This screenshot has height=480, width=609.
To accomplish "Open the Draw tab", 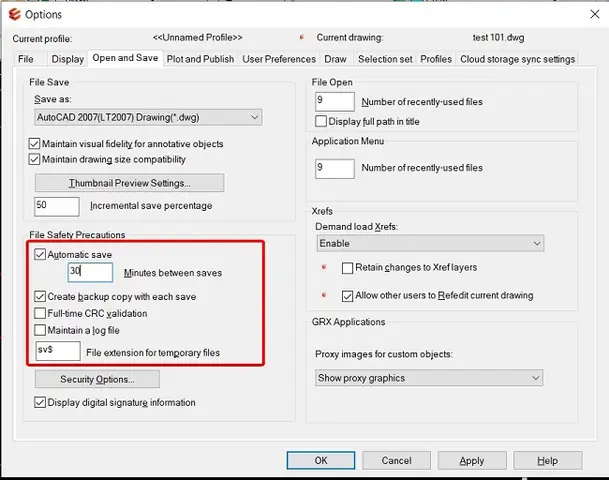I will click(335, 59).
